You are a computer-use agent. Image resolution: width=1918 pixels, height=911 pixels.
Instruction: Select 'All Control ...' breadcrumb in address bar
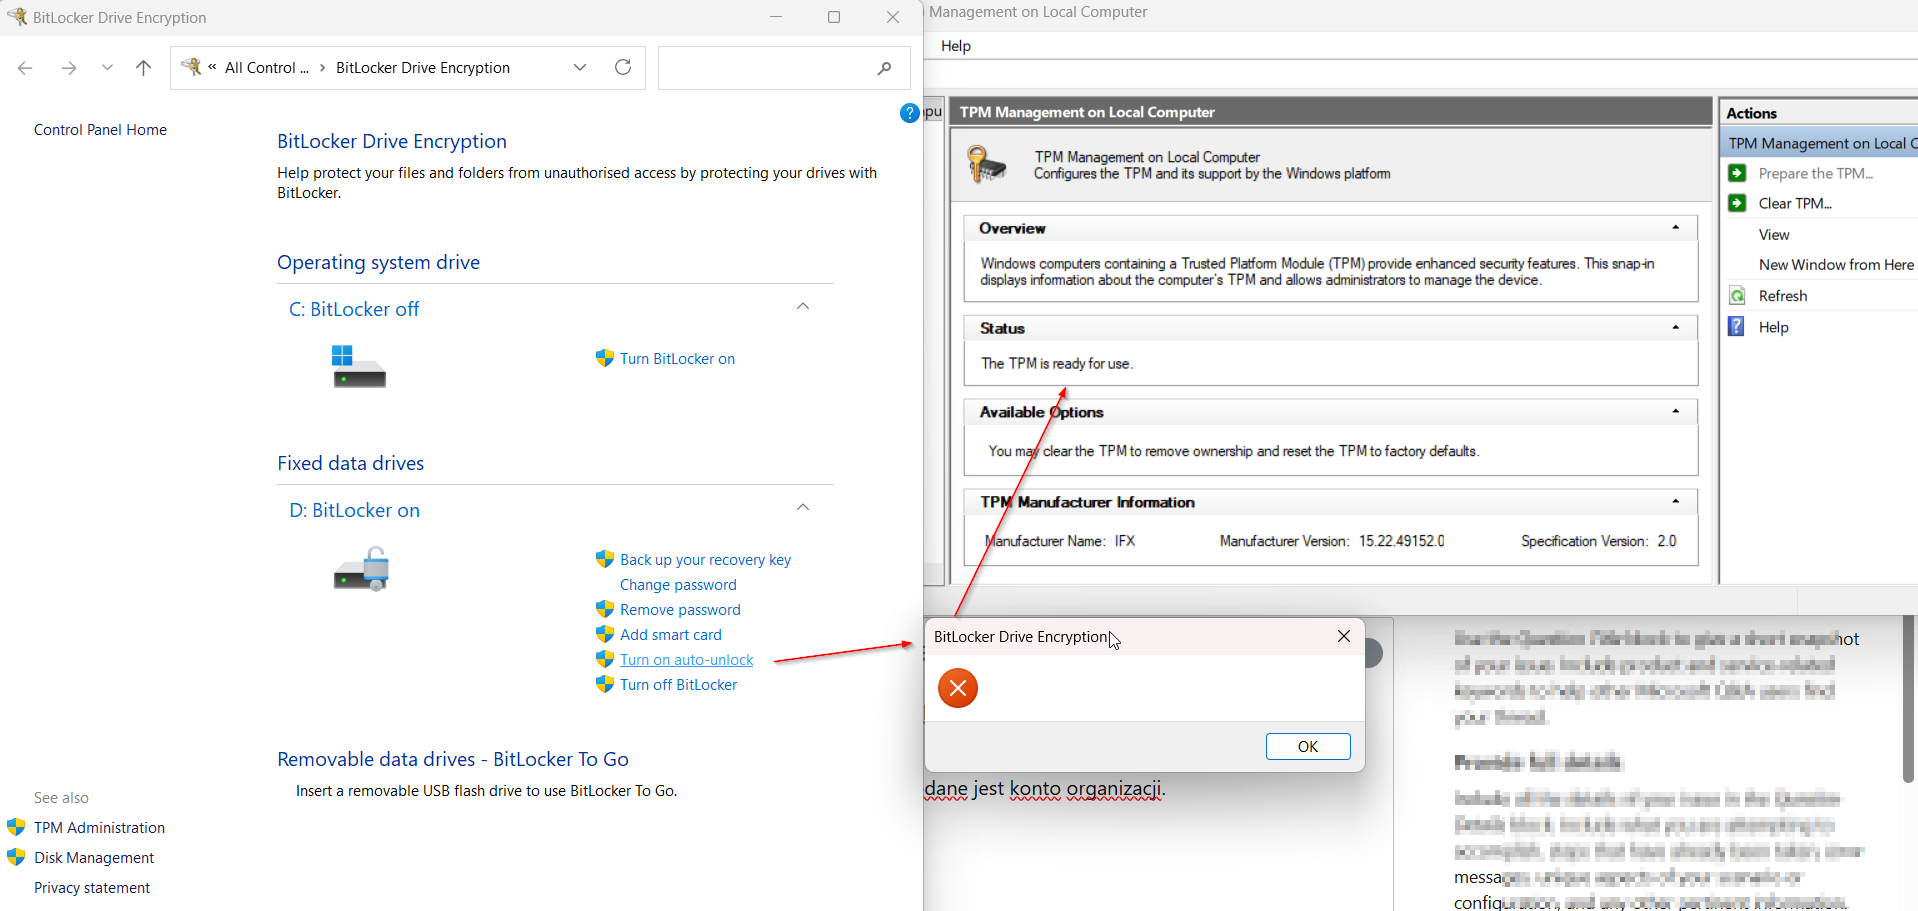(267, 68)
